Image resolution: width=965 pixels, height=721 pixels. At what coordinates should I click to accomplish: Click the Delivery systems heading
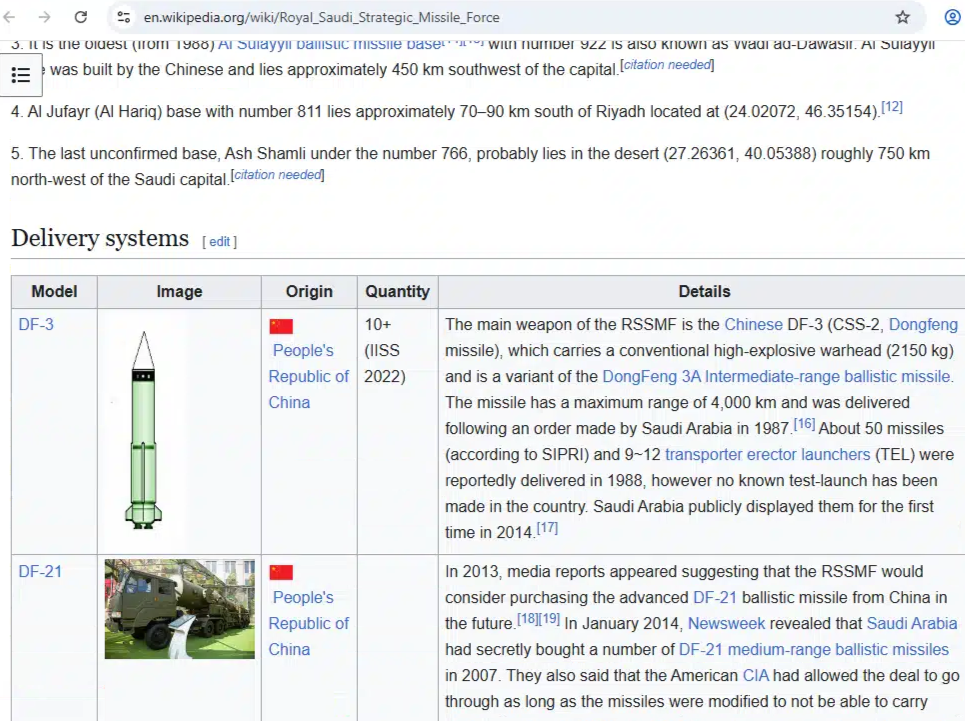click(x=100, y=238)
